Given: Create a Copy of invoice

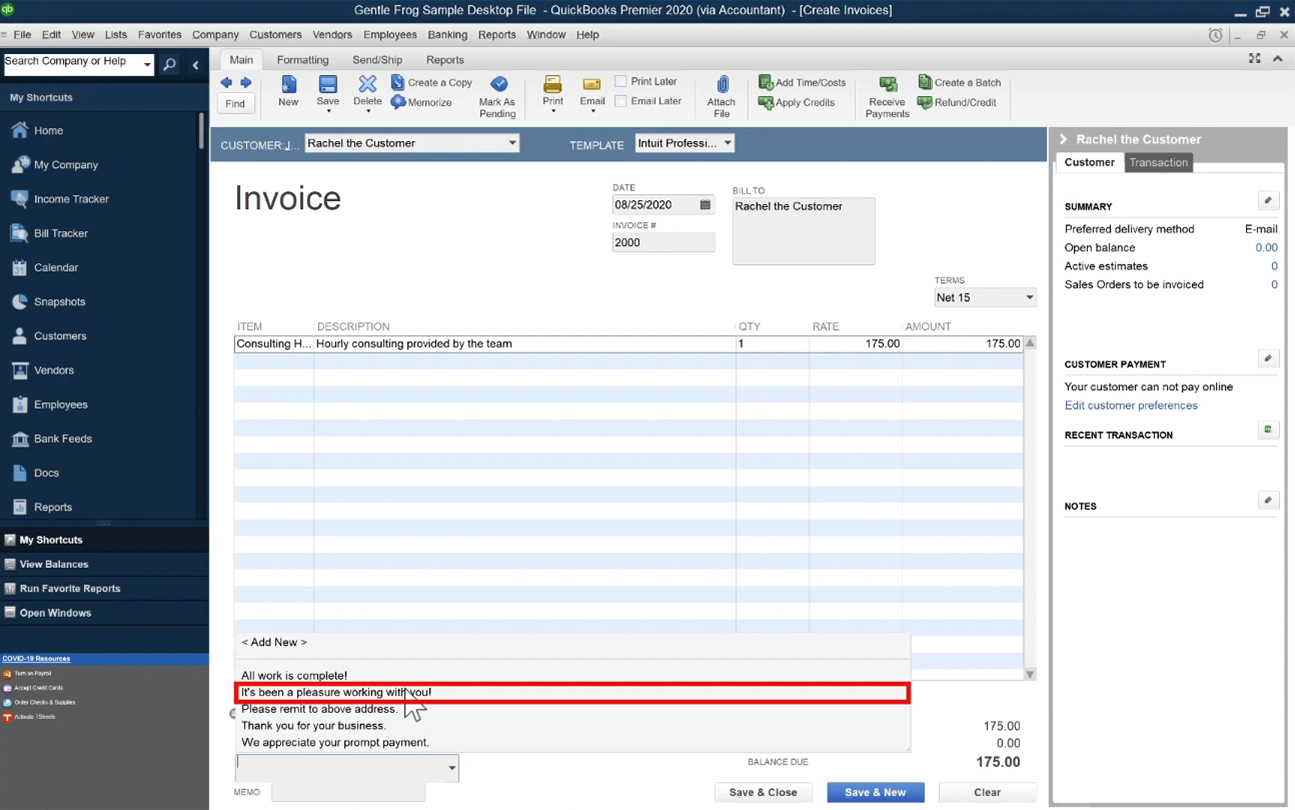Looking at the screenshot, I should click(431, 83).
